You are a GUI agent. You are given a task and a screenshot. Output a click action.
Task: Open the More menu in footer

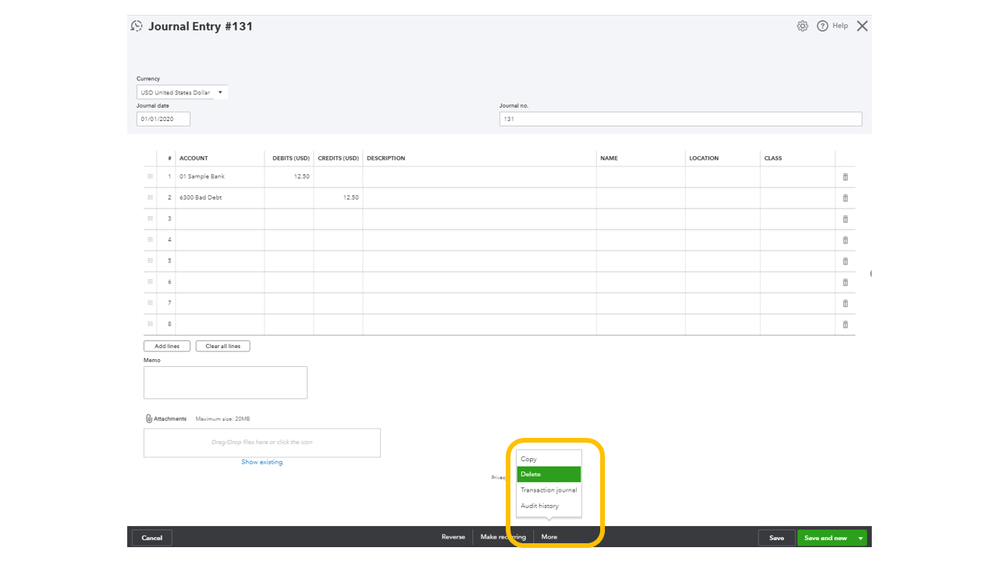(x=549, y=537)
